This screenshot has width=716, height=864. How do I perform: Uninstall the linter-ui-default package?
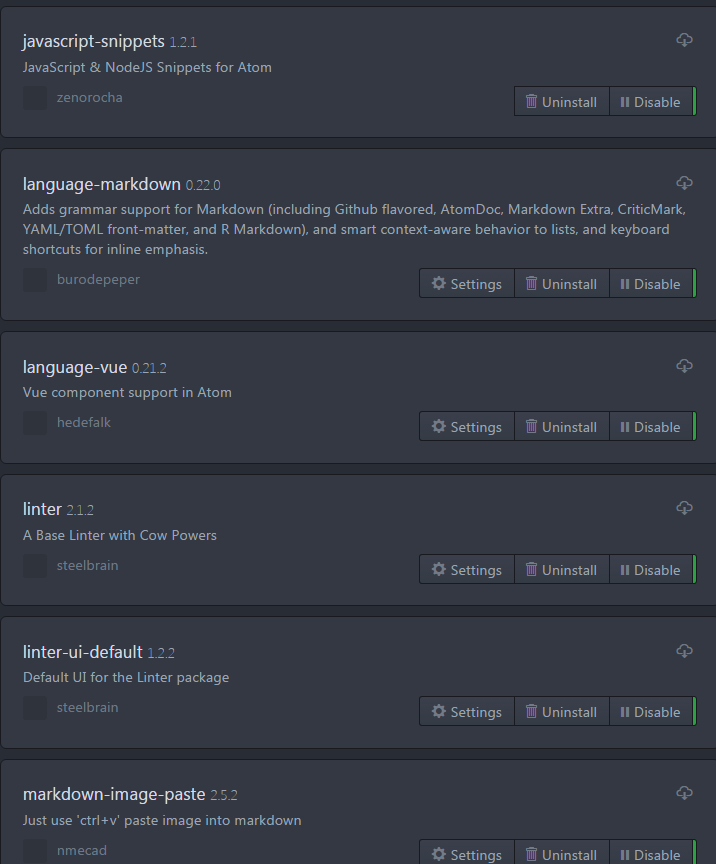[562, 711]
